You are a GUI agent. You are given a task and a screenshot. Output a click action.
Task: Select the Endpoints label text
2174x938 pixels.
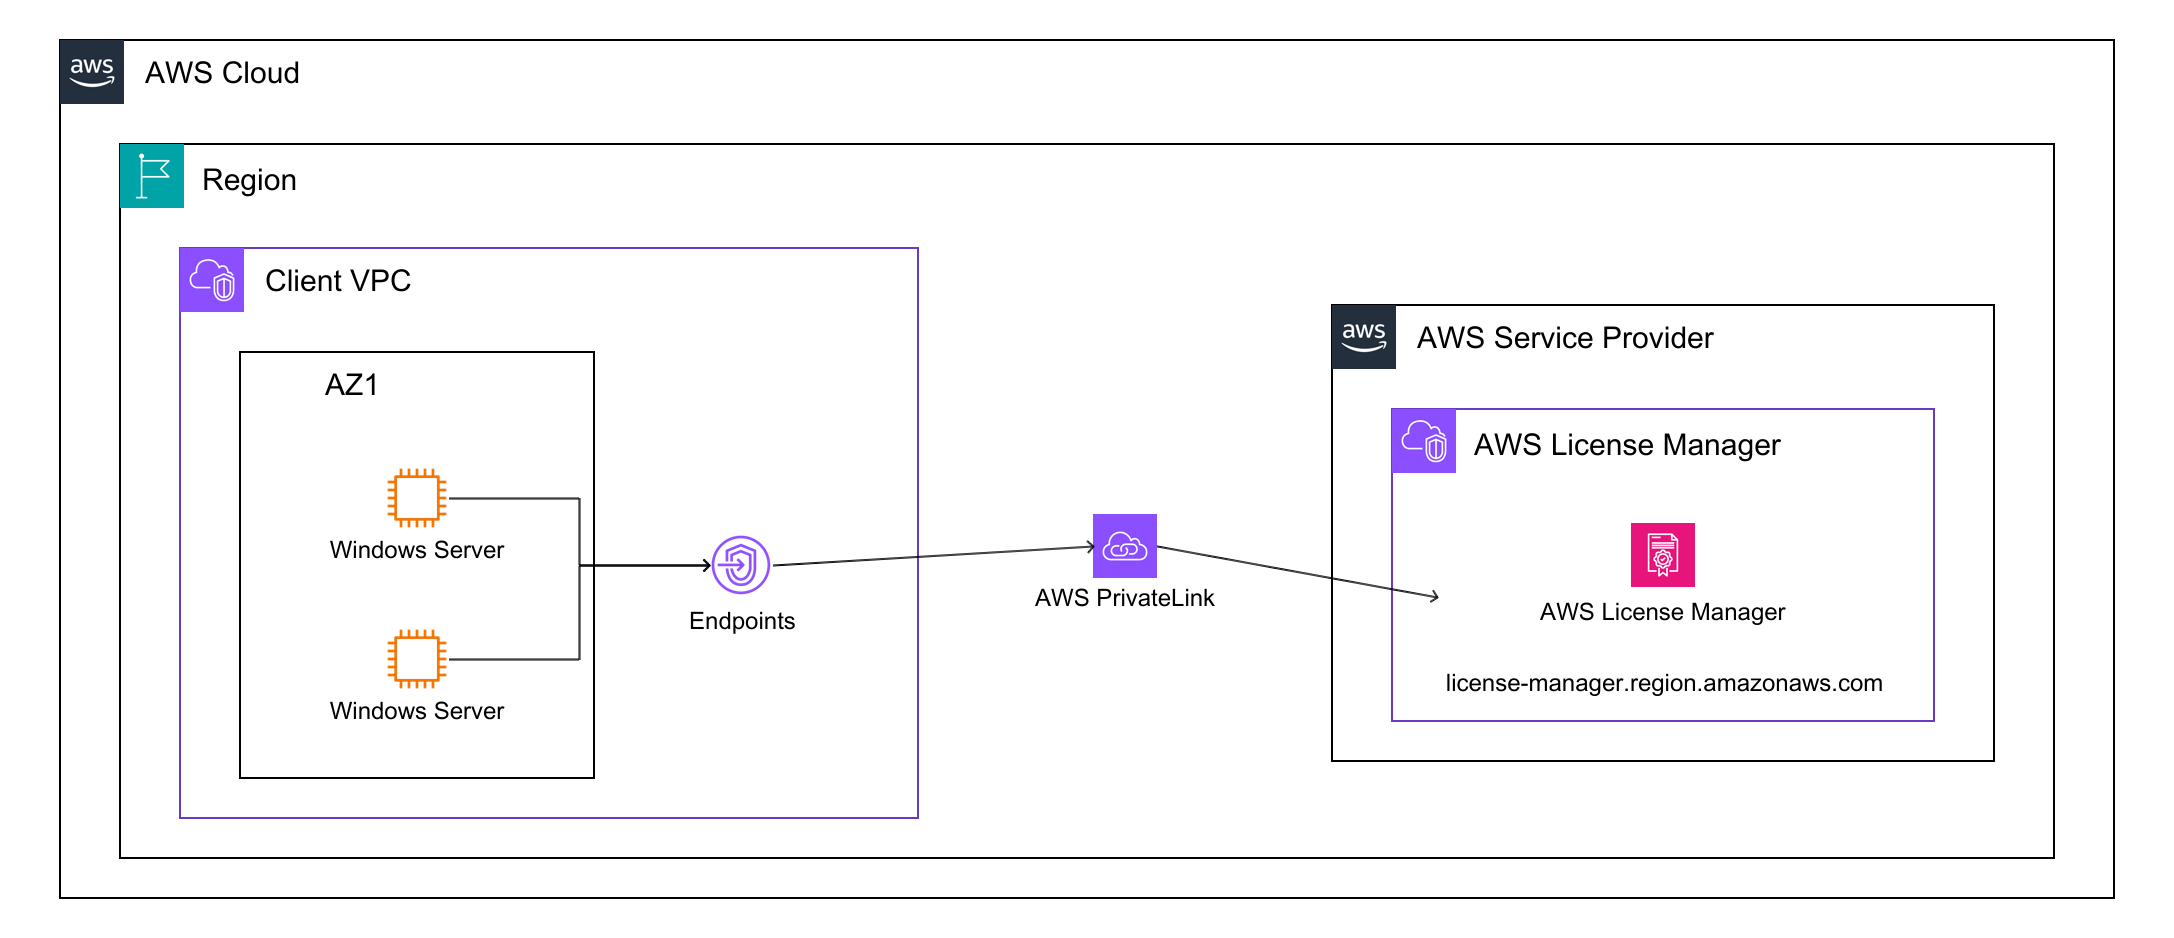741,620
